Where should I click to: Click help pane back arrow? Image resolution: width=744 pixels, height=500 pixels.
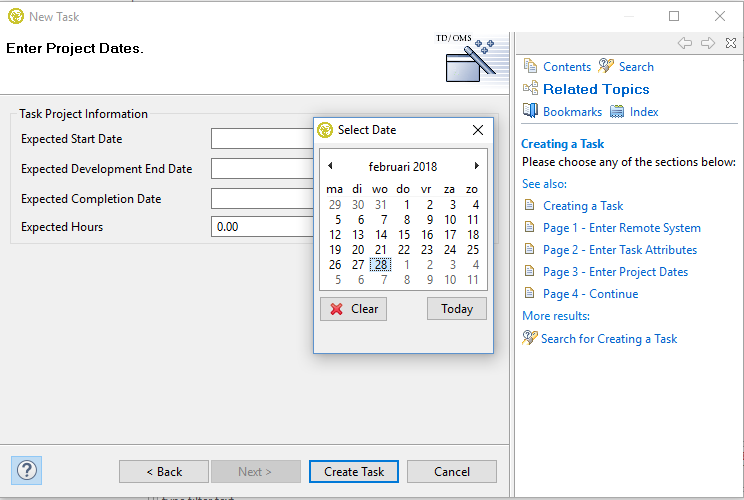pos(685,43)
